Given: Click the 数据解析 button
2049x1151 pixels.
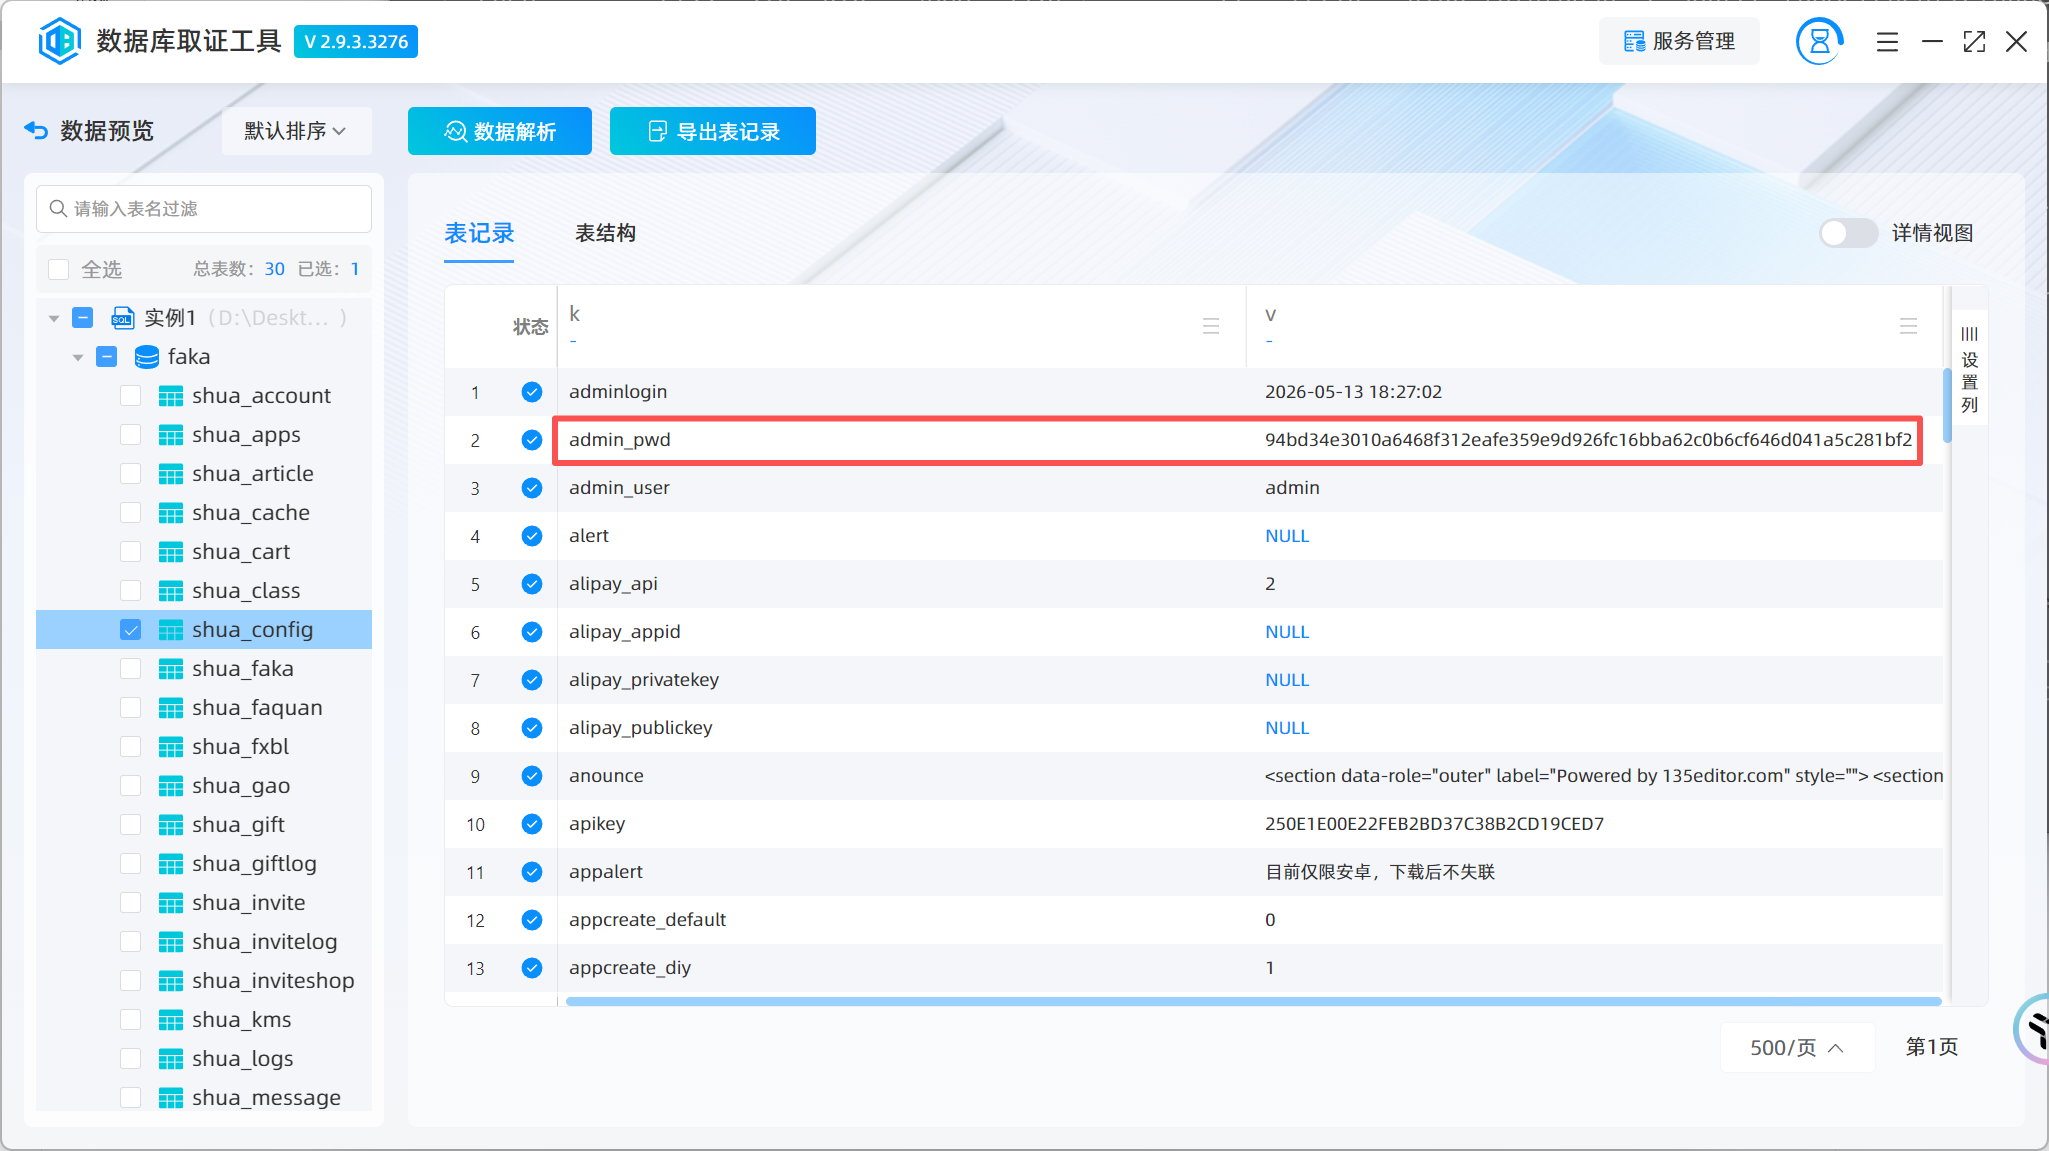Looking at the screenshot, I should (x=500, y=131).
